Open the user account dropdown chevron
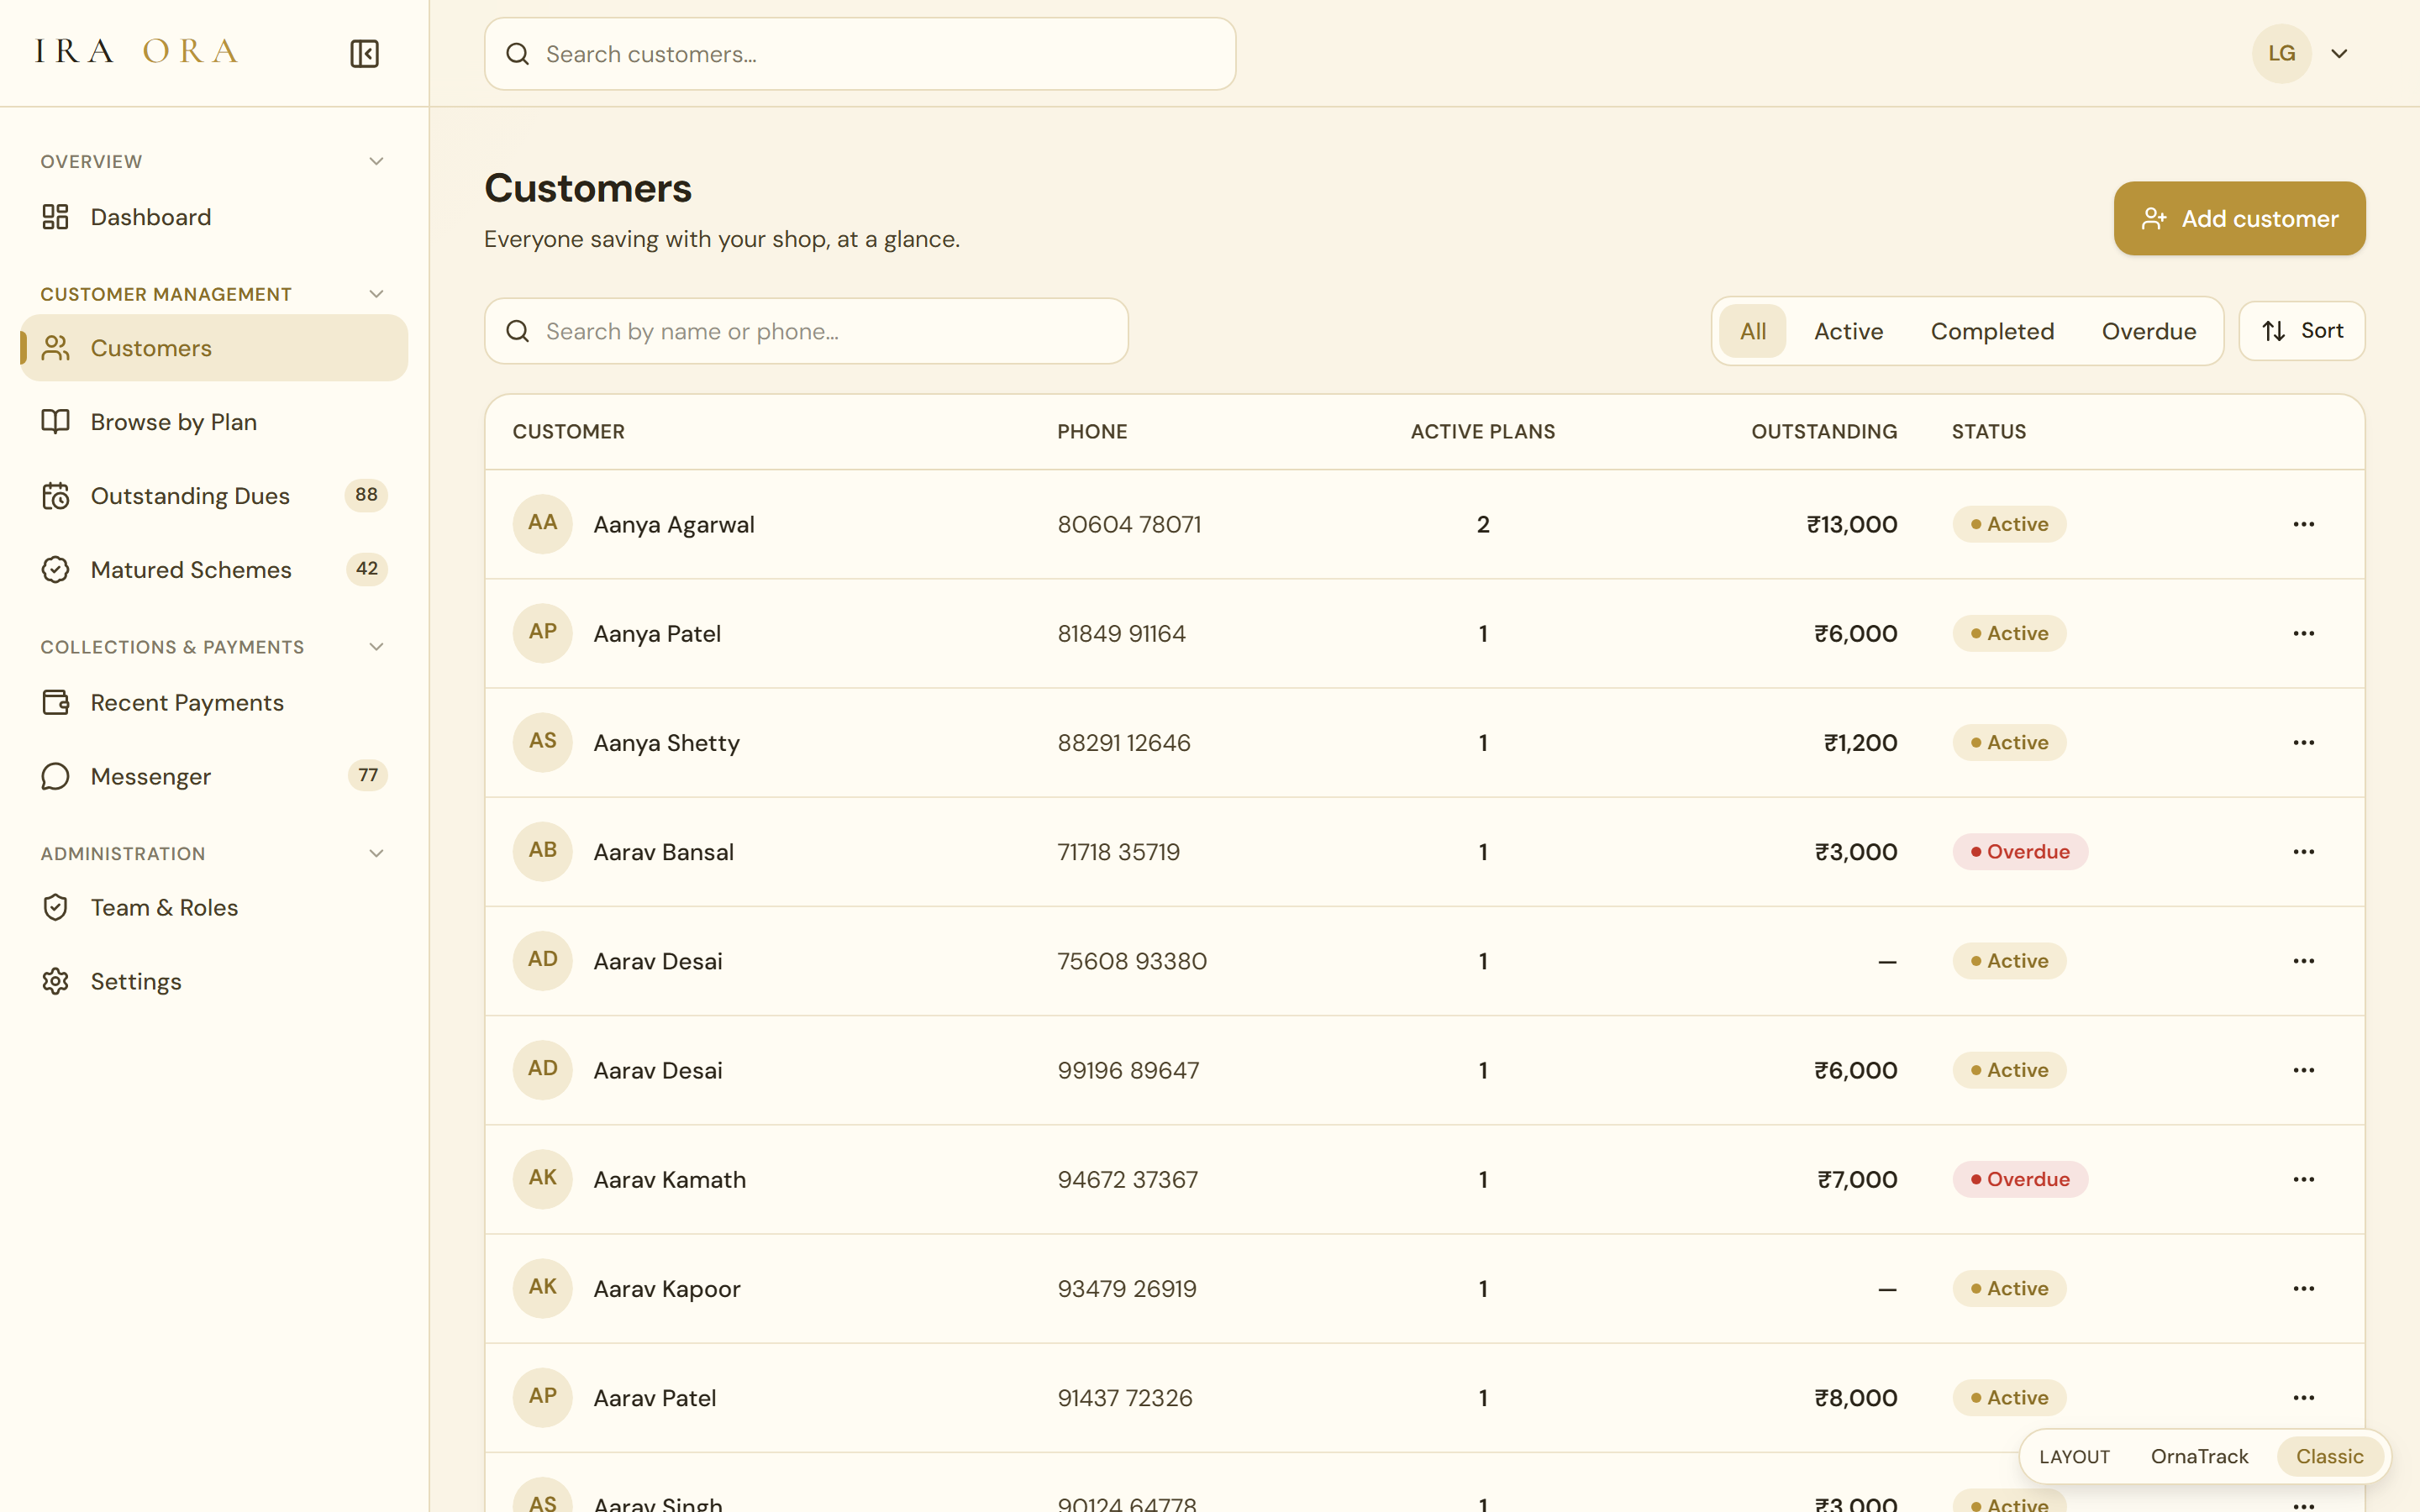Screen dimensions: 2420x1512 pyautogui.click(x=2339, y=54)
